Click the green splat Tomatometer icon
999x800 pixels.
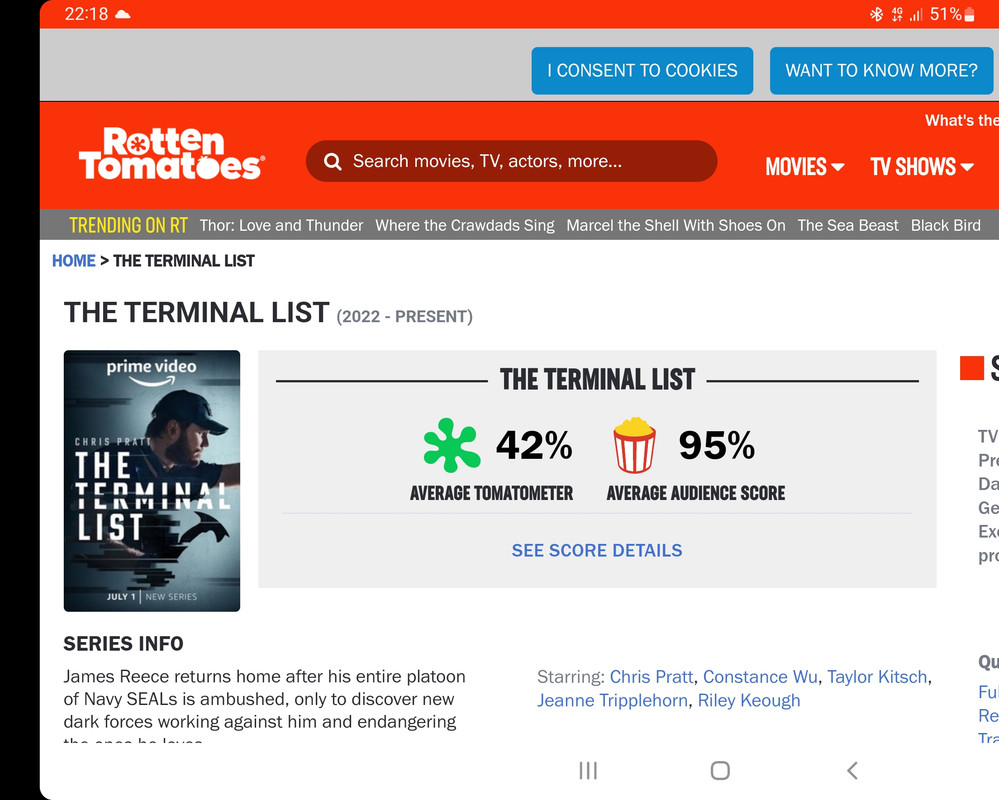coord(451,445)
